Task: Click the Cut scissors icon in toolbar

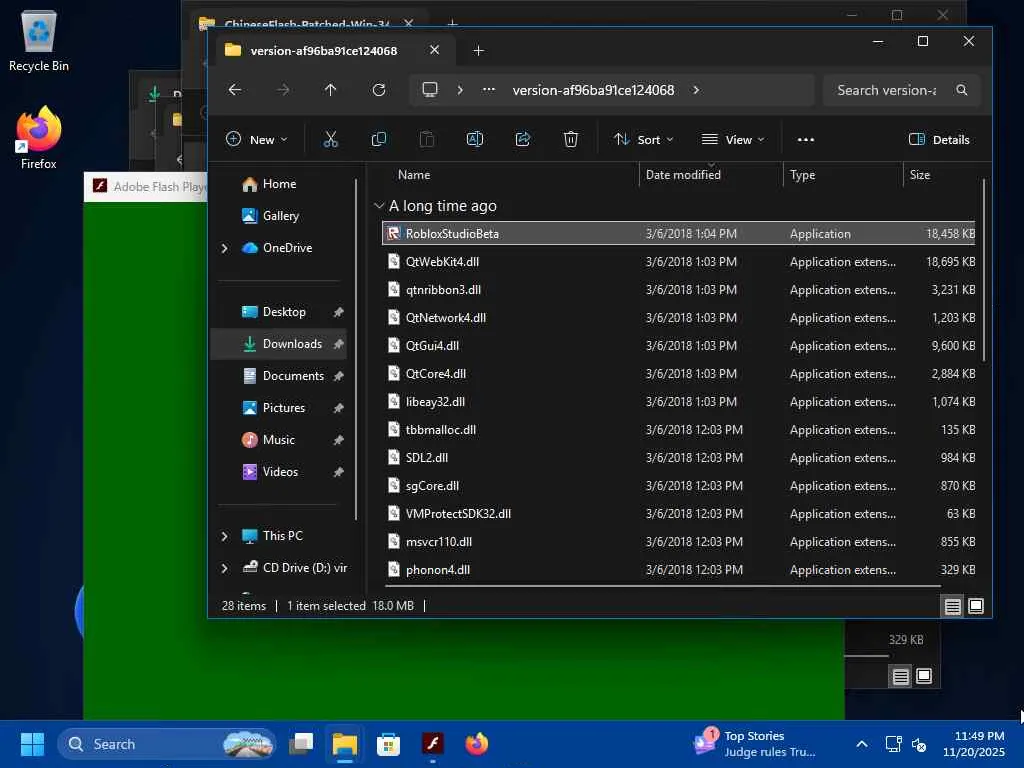Action: [330, 139]
